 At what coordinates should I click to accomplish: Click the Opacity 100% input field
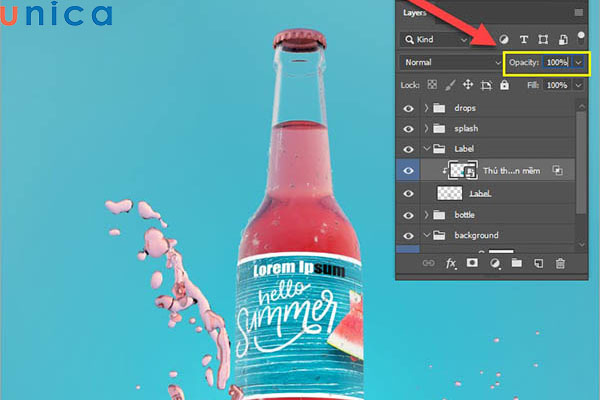point(557,62)
